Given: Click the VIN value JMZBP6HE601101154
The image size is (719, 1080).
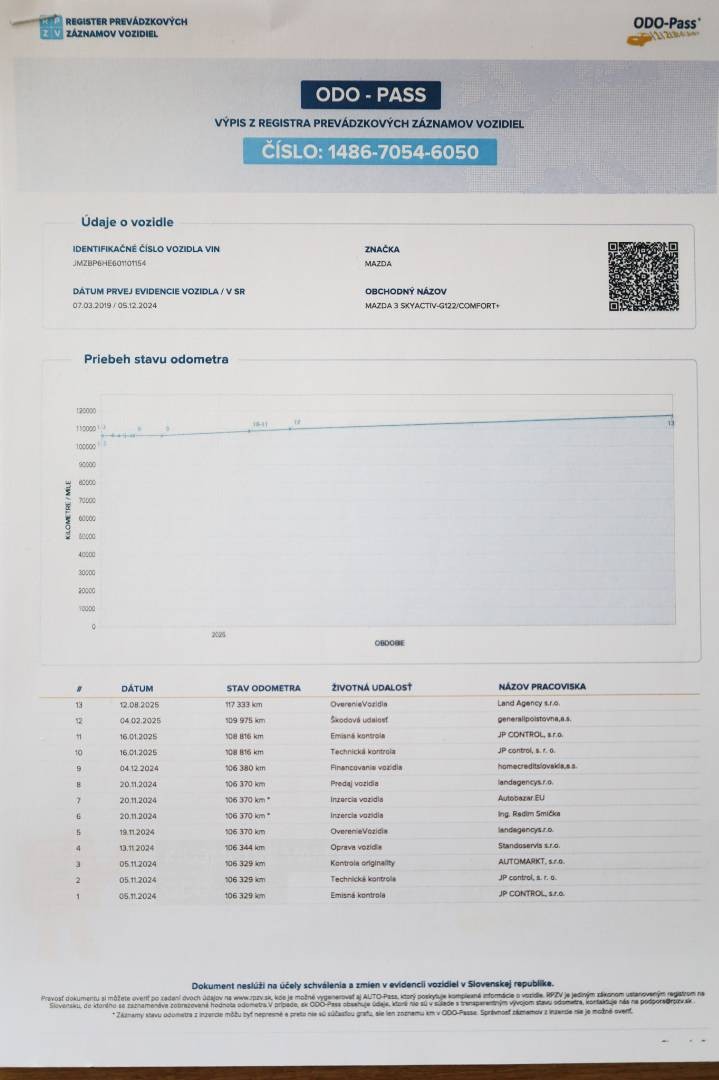Looking at the screenshot, I should coord(109,263).
